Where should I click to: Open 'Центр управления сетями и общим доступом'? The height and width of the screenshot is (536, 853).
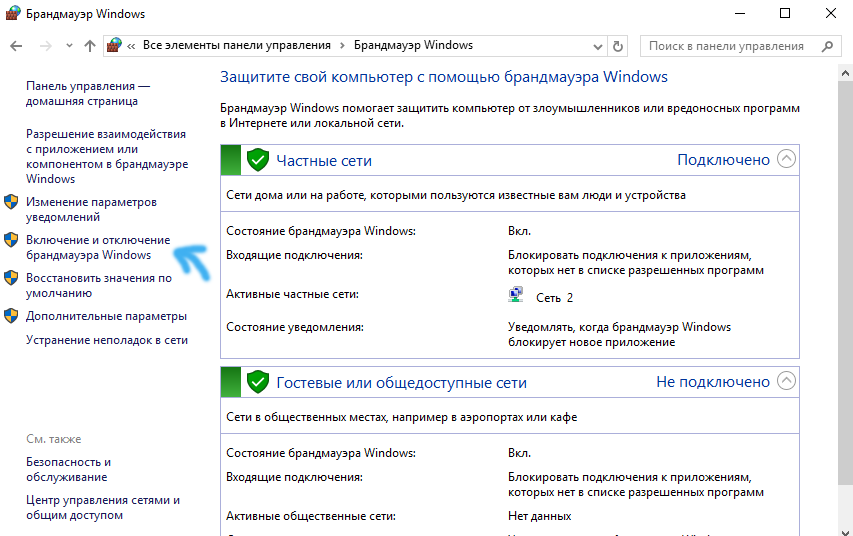click(x=103, y=508)
